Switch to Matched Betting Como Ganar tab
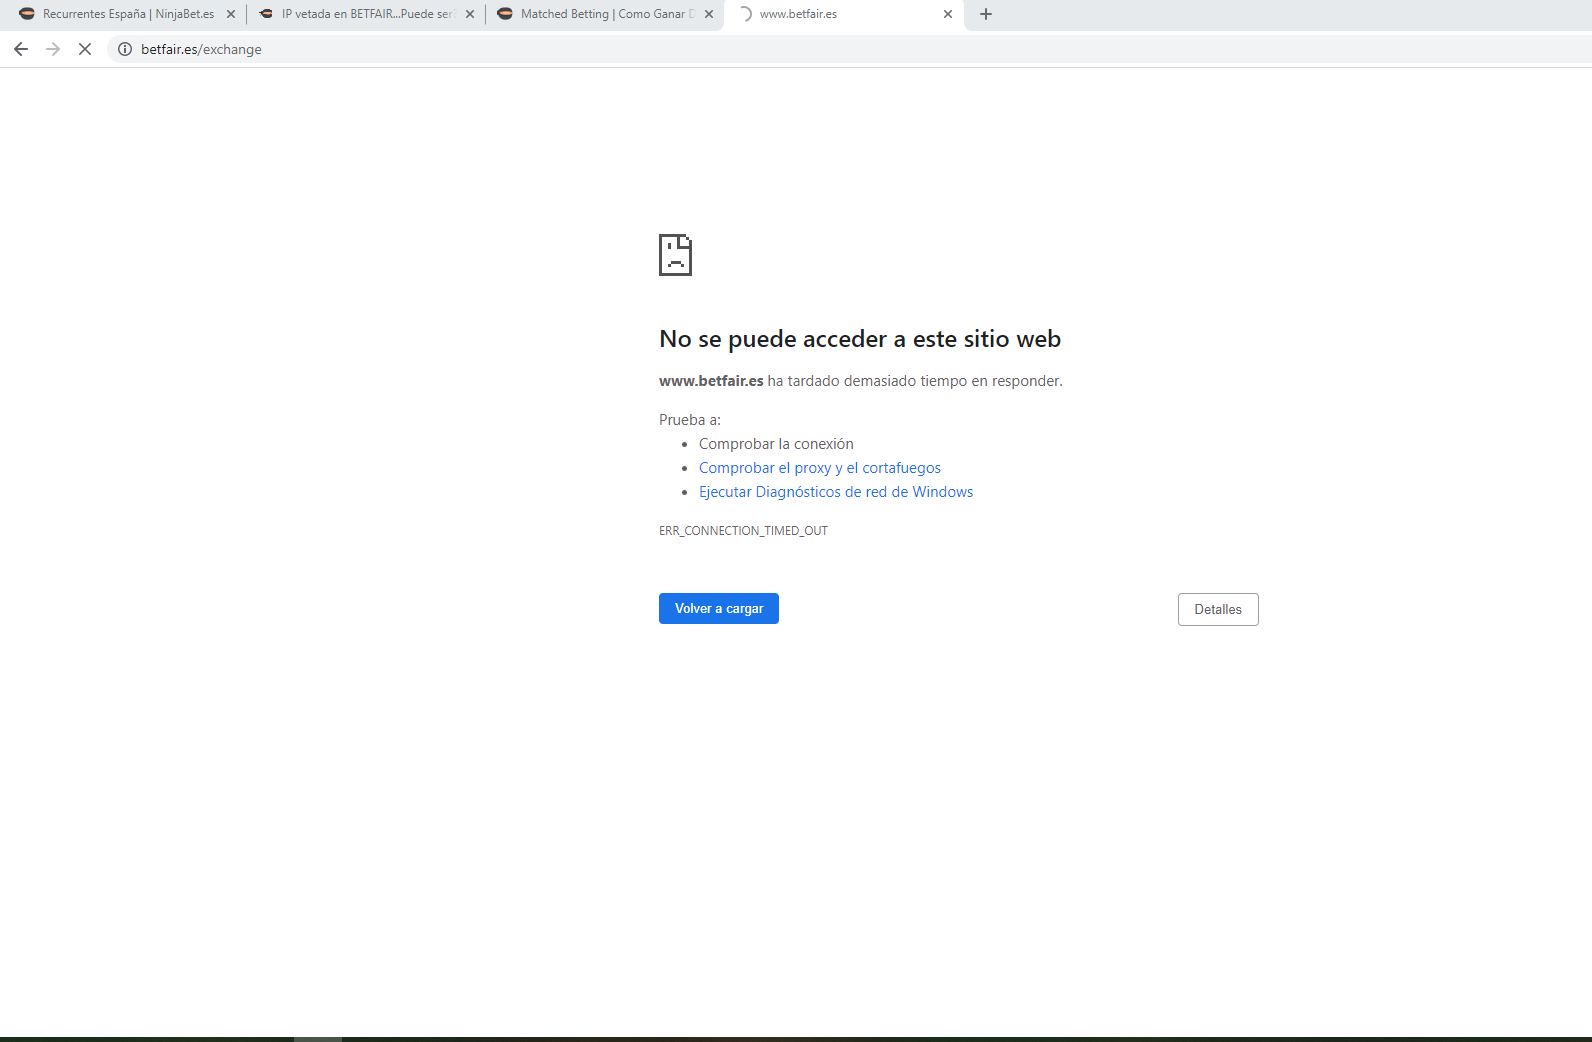This screenshot has height=1042, width=1592. (x=604, y=14)
